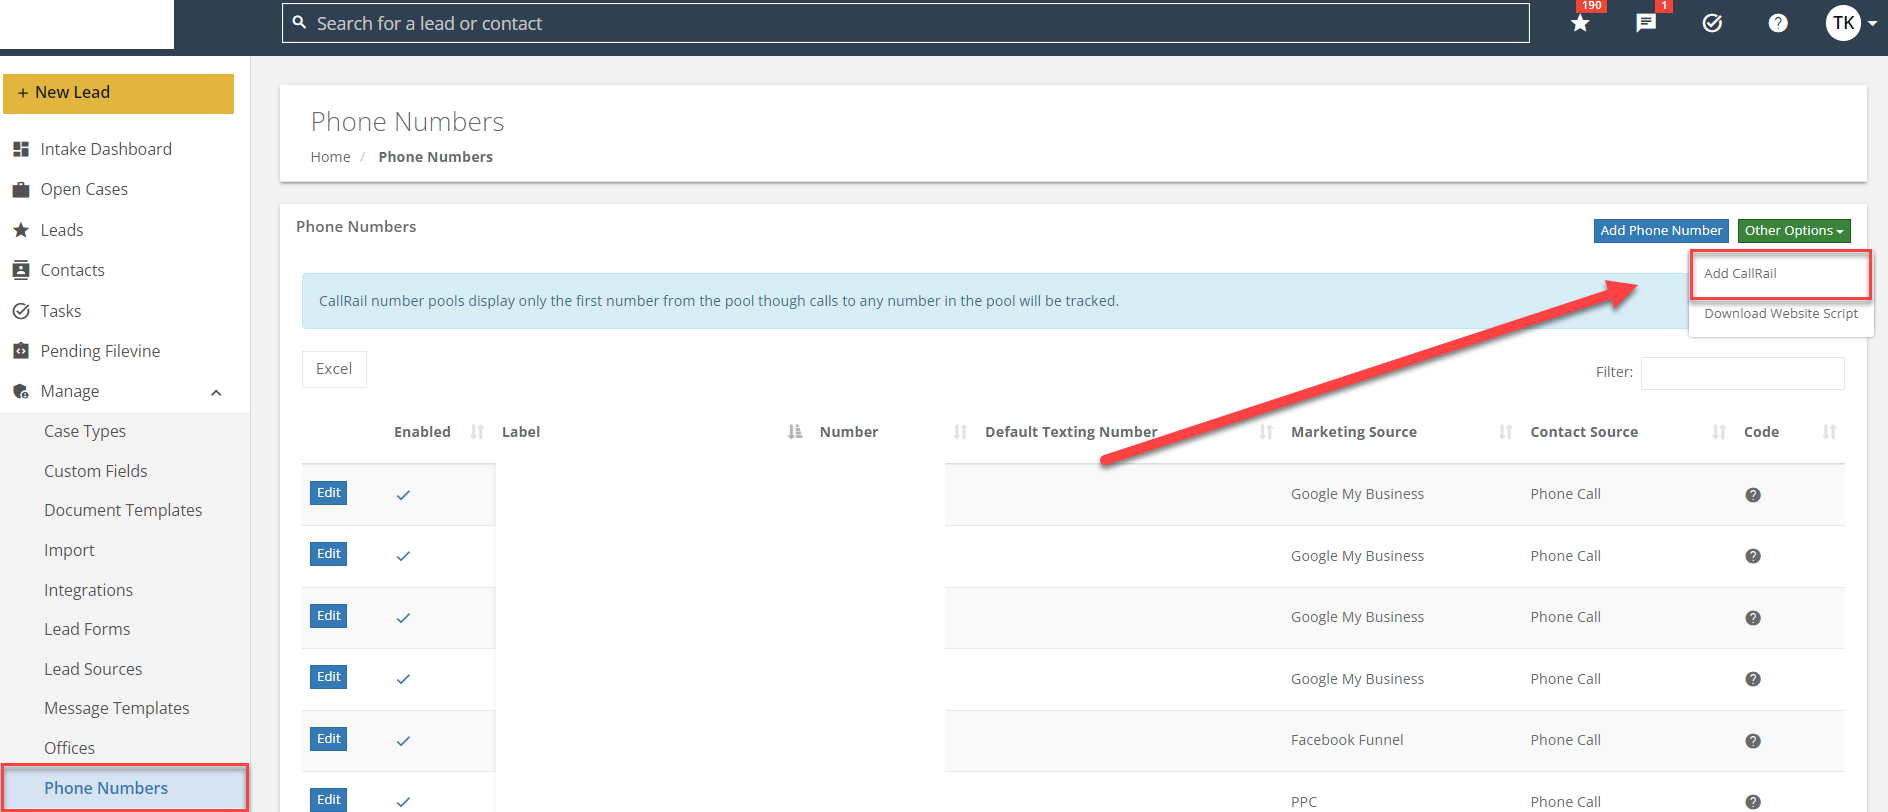Export table with Excel button
Screen dimensions: 1888x812
pyautogui.click(x=334, y=369)
